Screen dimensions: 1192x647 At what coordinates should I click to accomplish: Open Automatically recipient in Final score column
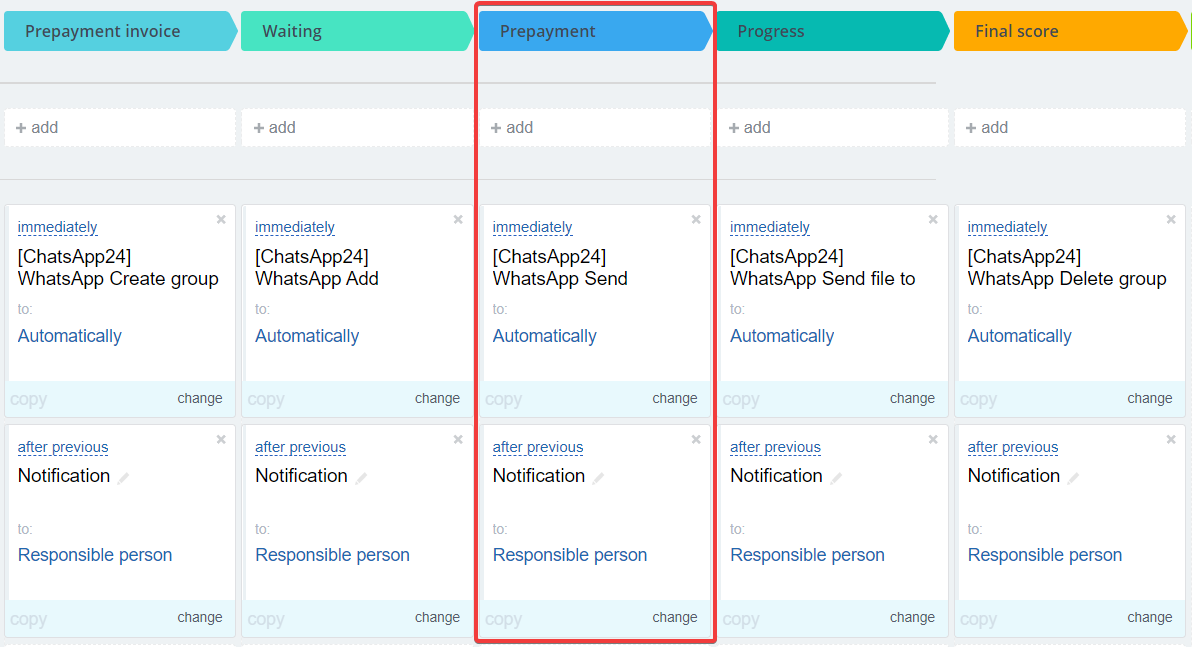pos(1019,336)
